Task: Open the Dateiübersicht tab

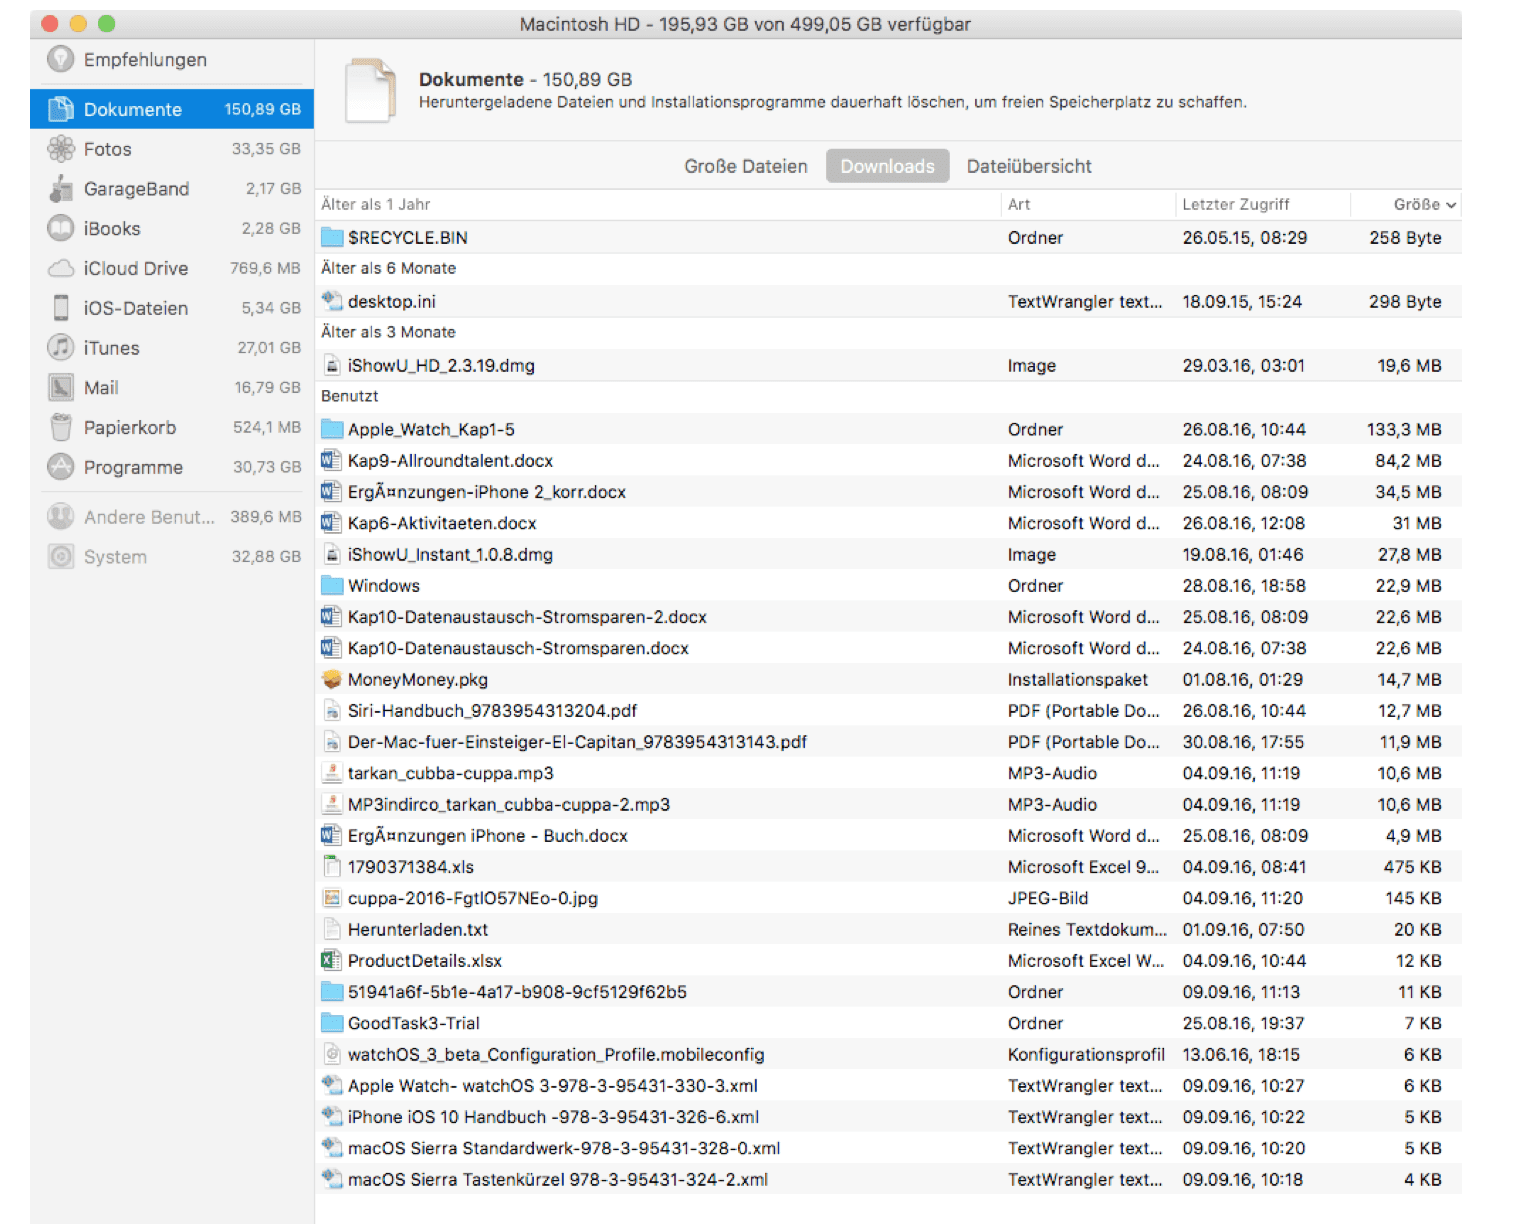Action: [1029, 166]
